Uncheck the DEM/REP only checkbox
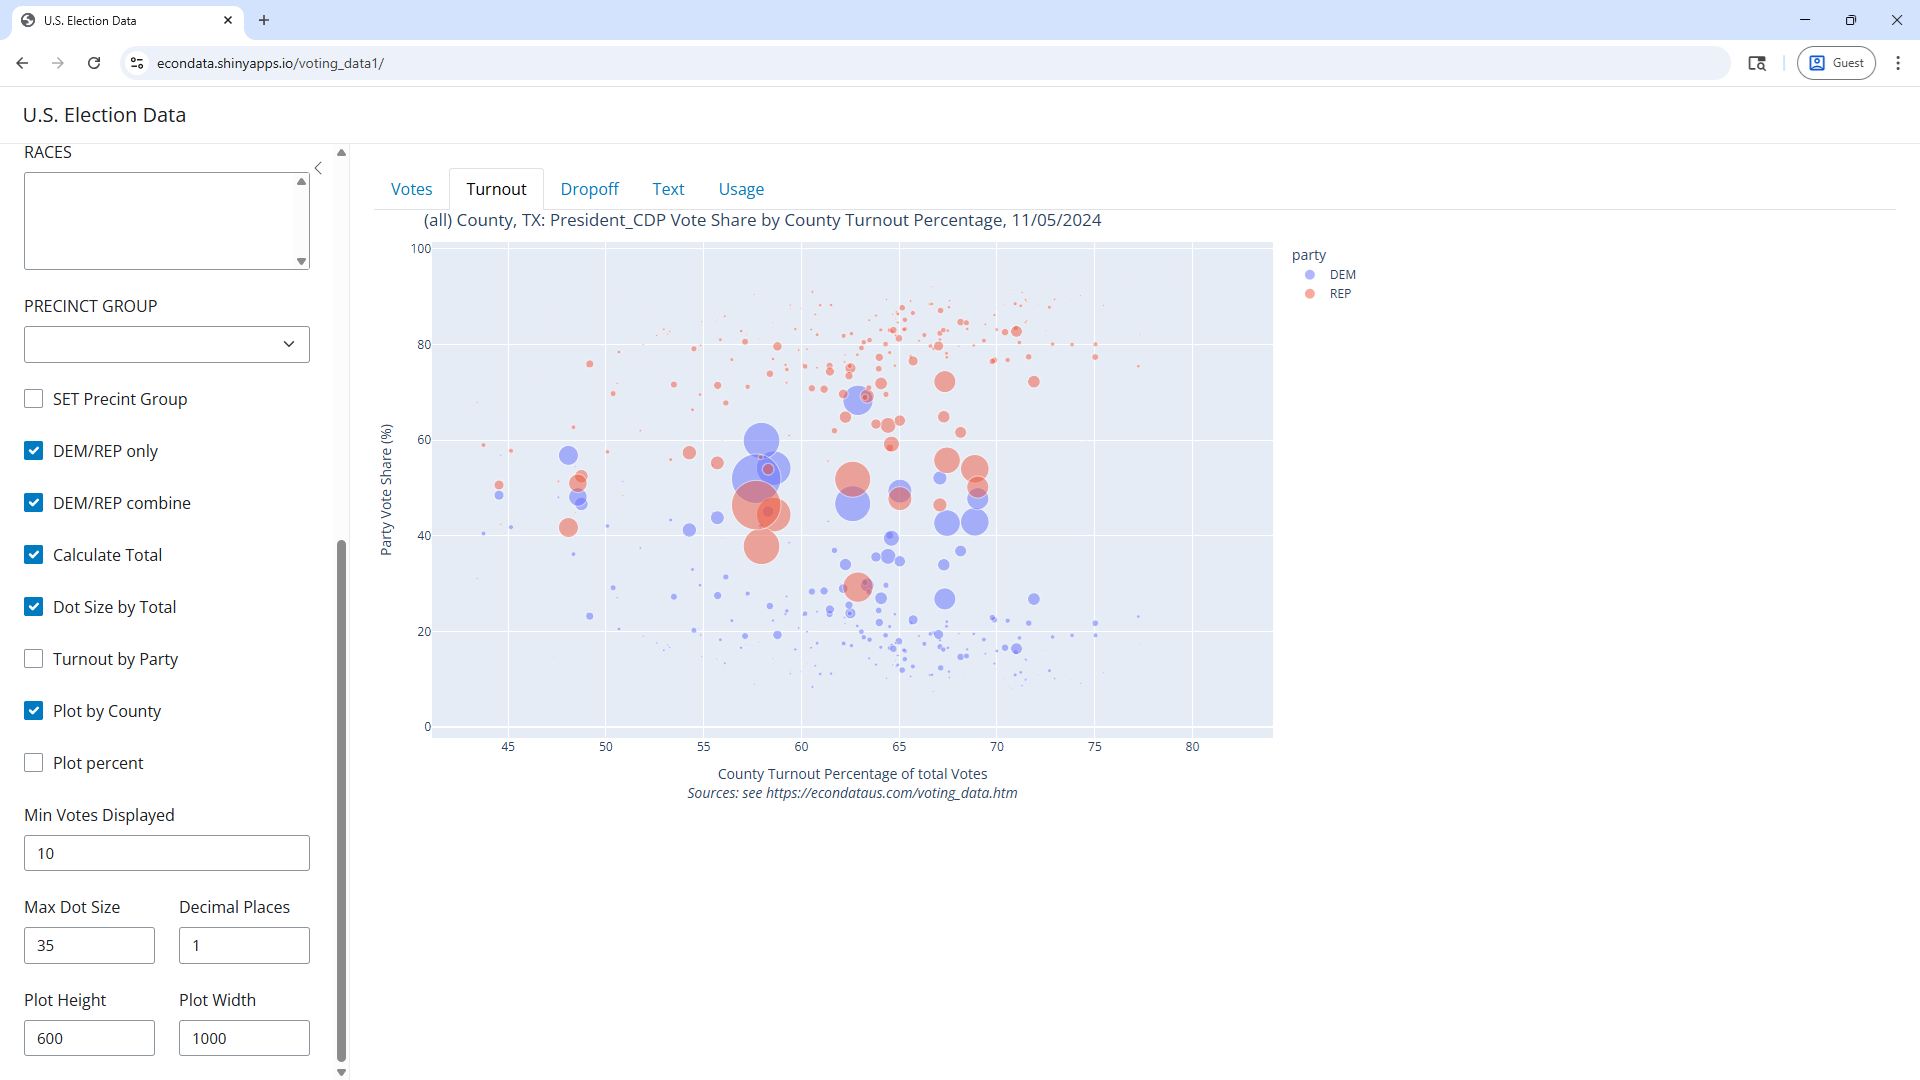Screen dimensions: 1920x1080 tap(34, 451)
